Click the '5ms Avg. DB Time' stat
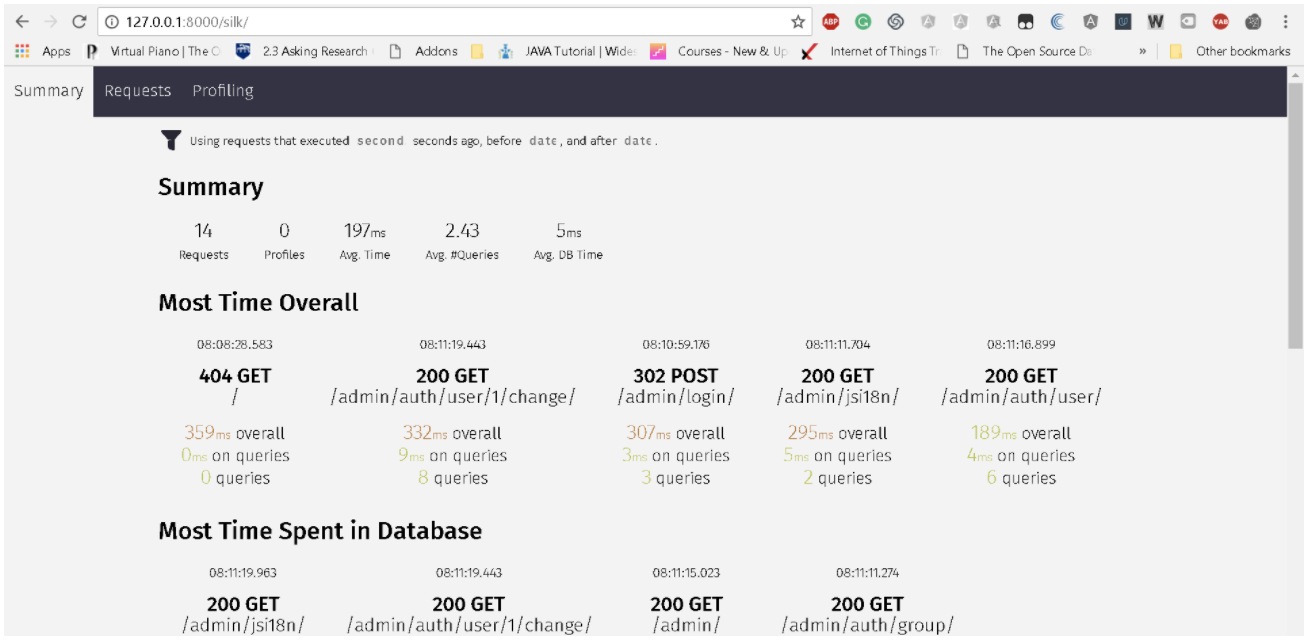Screen dimensions: 1312x644 tap(568, 241)
